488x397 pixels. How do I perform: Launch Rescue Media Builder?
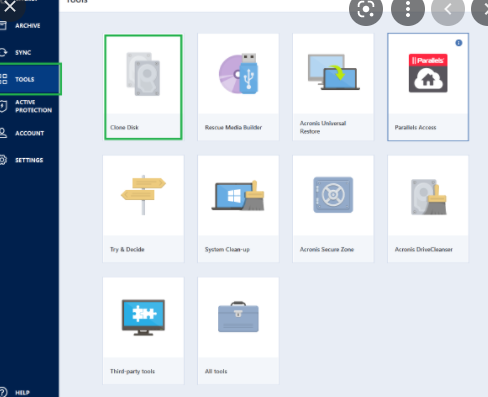coord(238,87)
